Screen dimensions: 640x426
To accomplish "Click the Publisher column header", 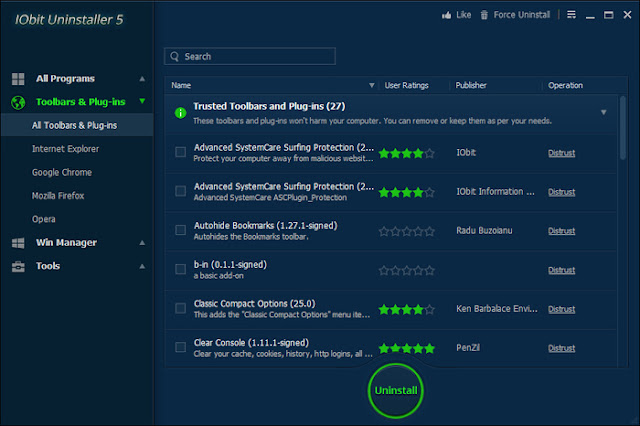I will pos(471,85).
